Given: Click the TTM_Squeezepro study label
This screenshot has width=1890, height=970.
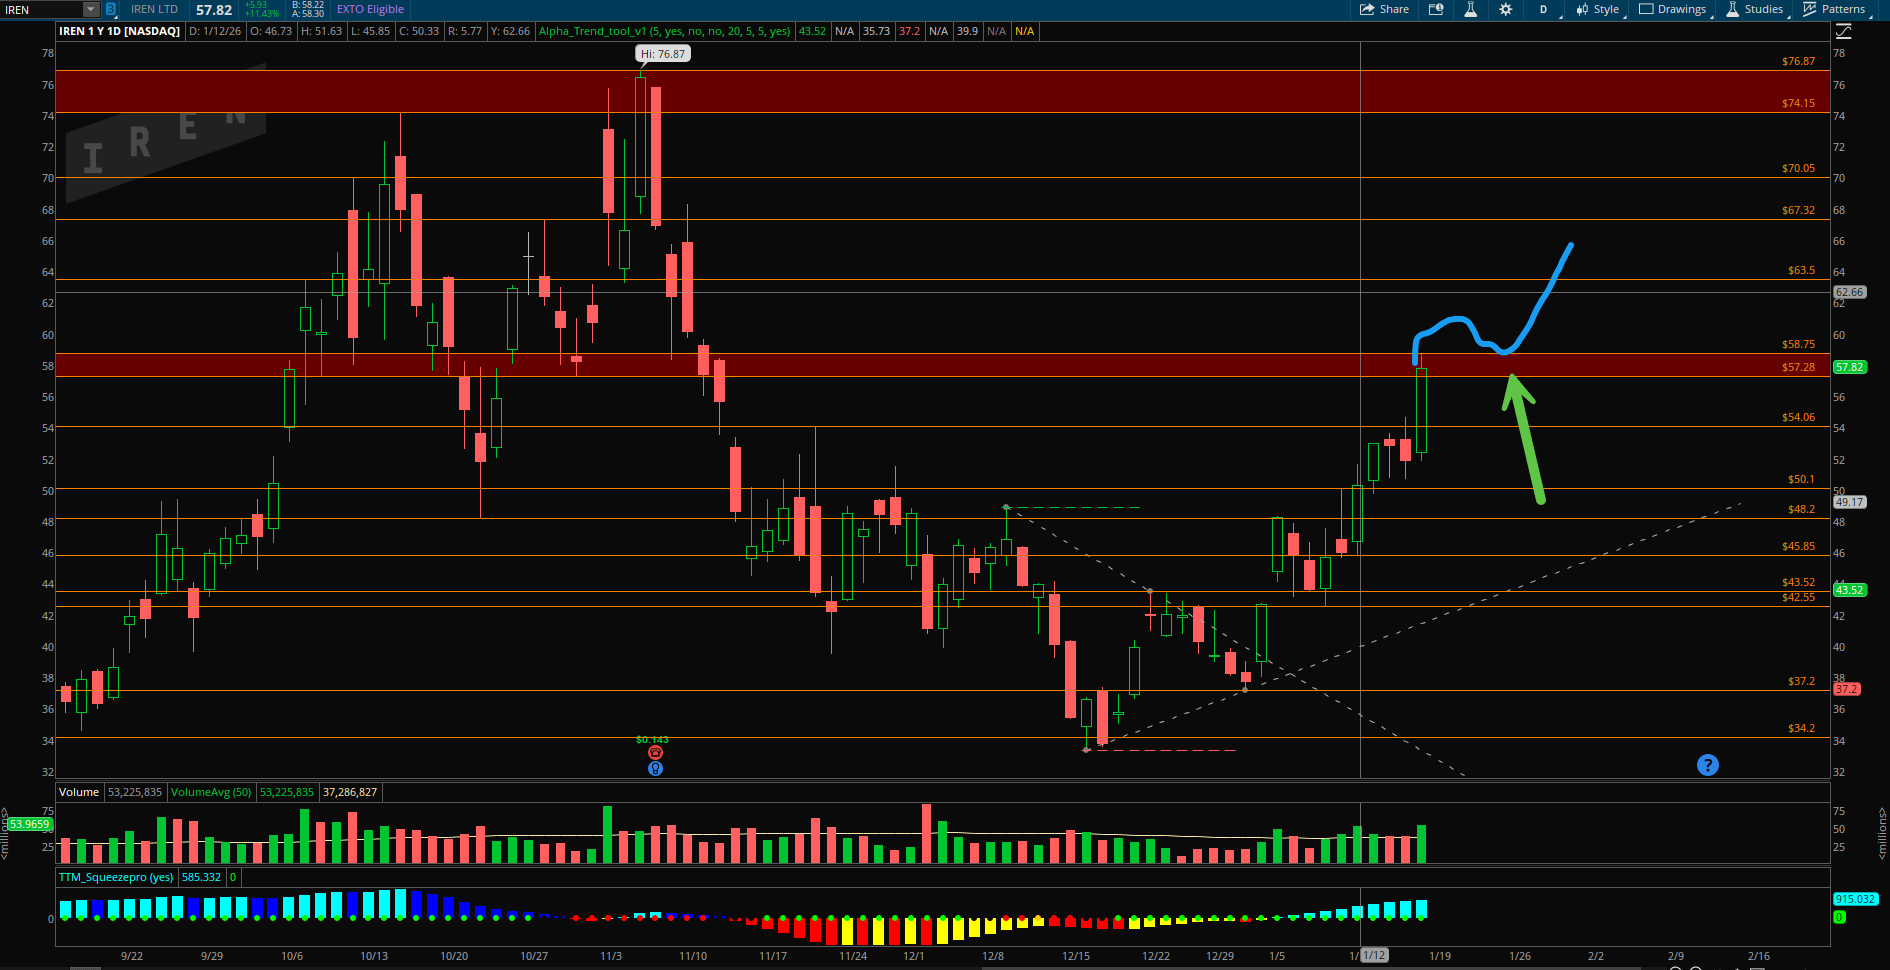Looking at the screenshot, I should (x=116, y=877).
